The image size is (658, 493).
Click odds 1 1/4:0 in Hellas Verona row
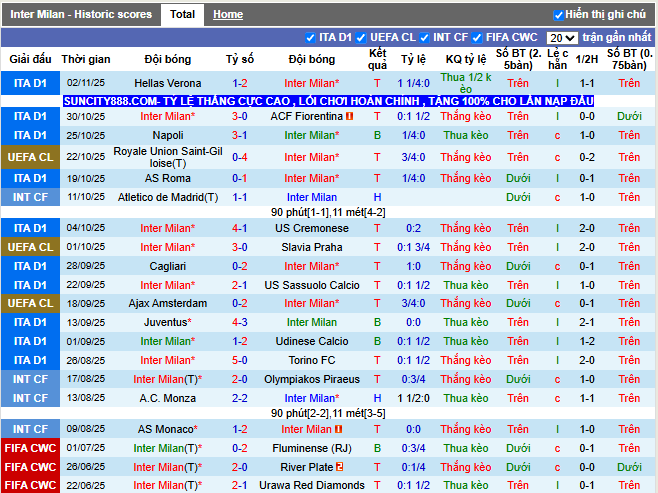click(x=413, y=83)
